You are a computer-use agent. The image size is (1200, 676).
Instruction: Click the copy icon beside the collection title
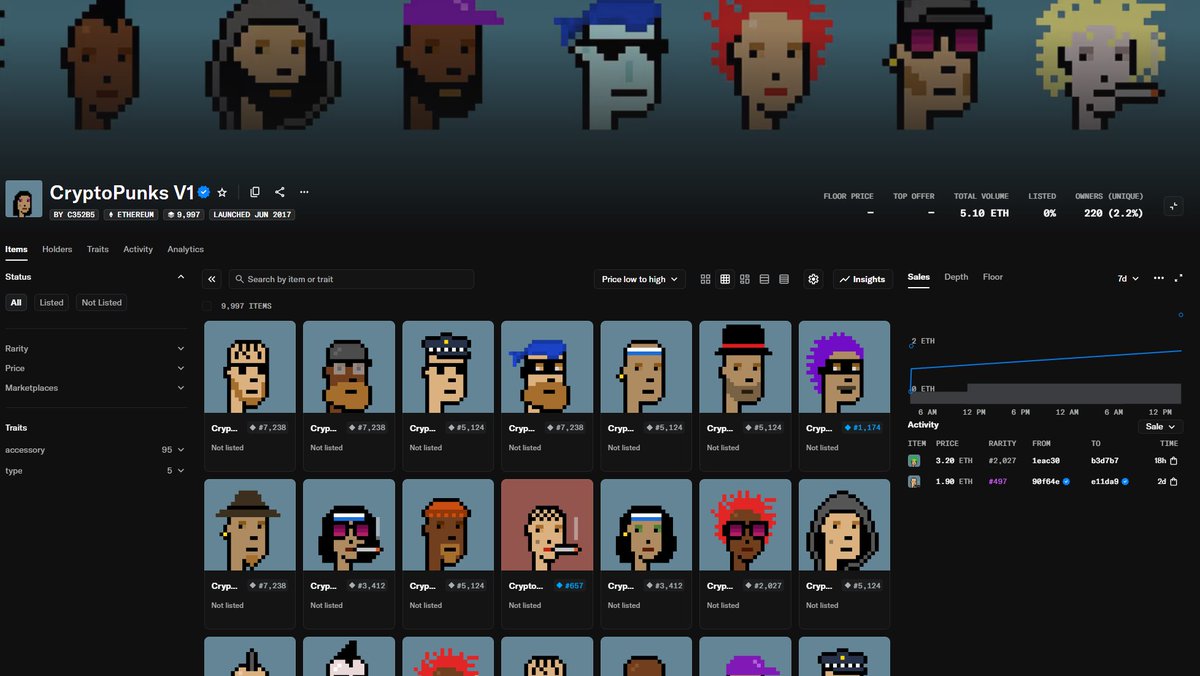point(255,192)
